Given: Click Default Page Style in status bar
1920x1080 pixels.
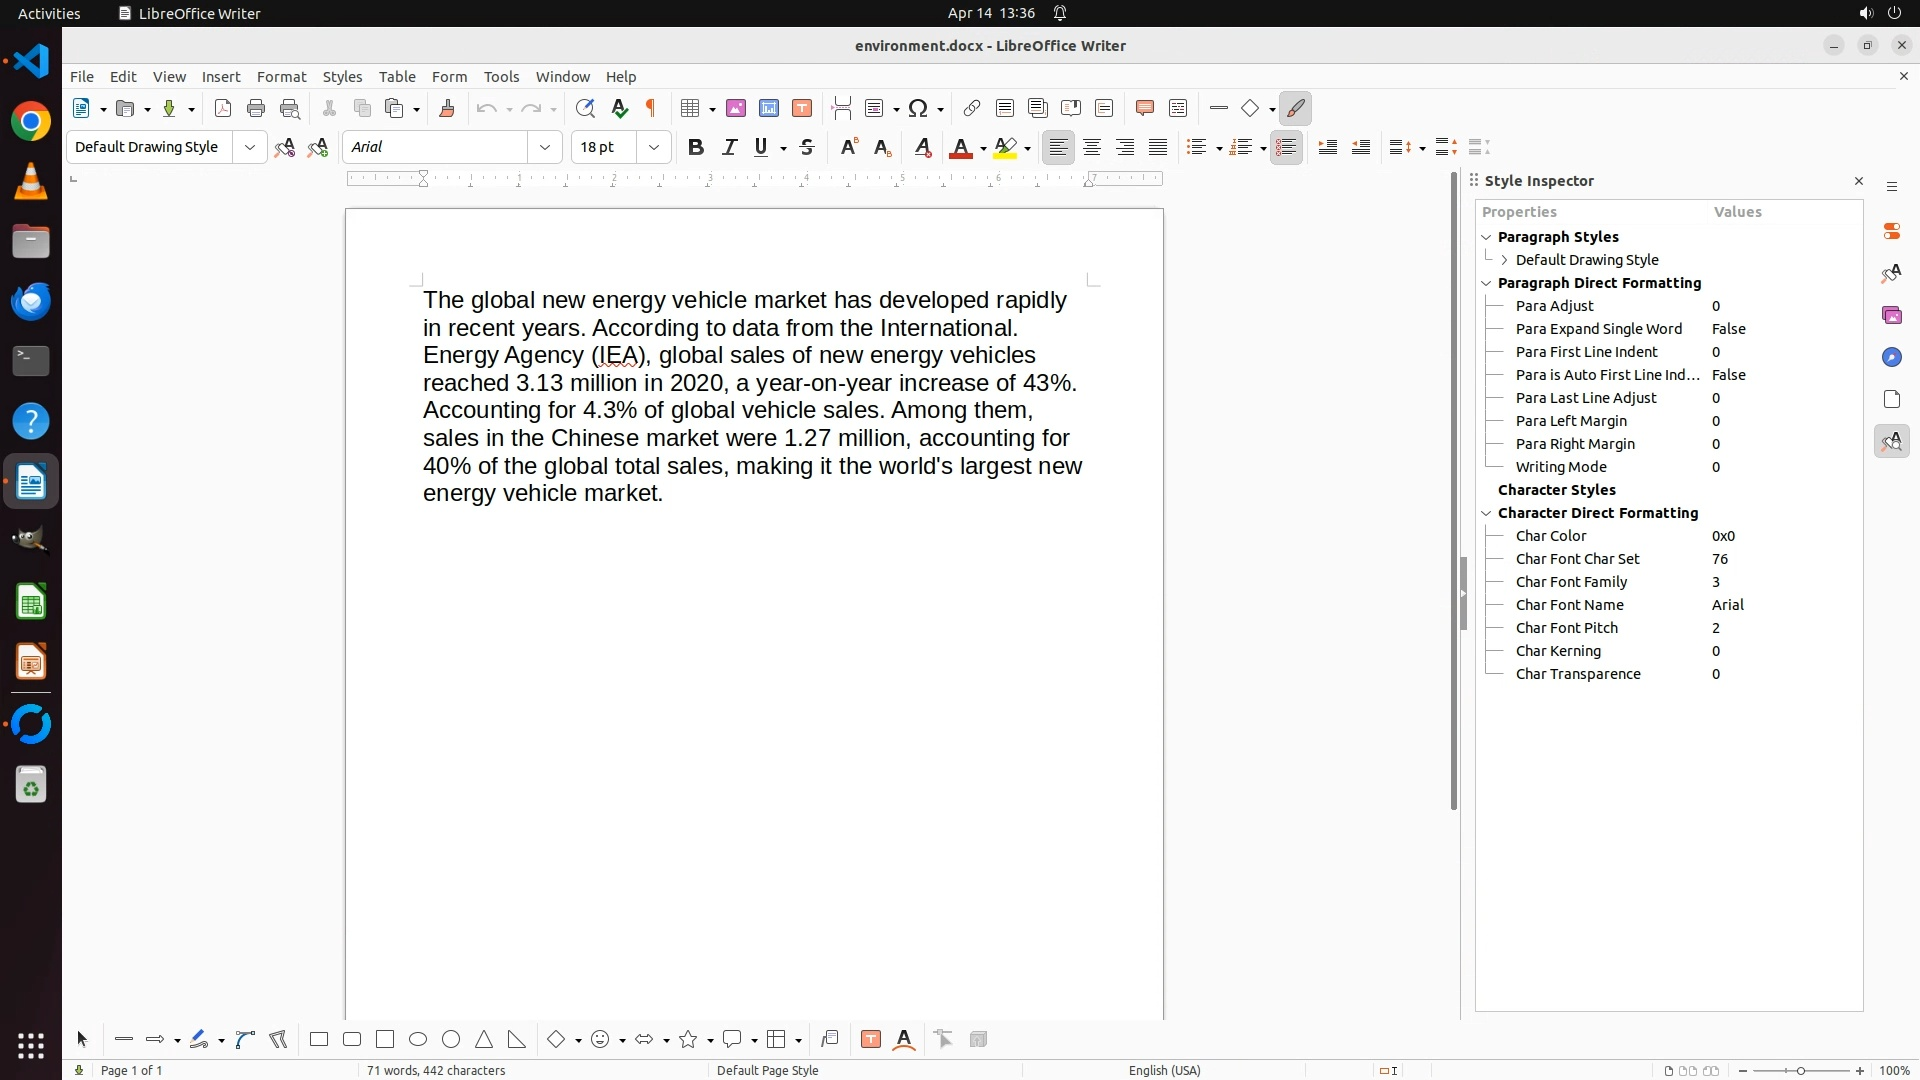Looking at the screenshot, I should pyautogui.click(x=767, y=1070).
